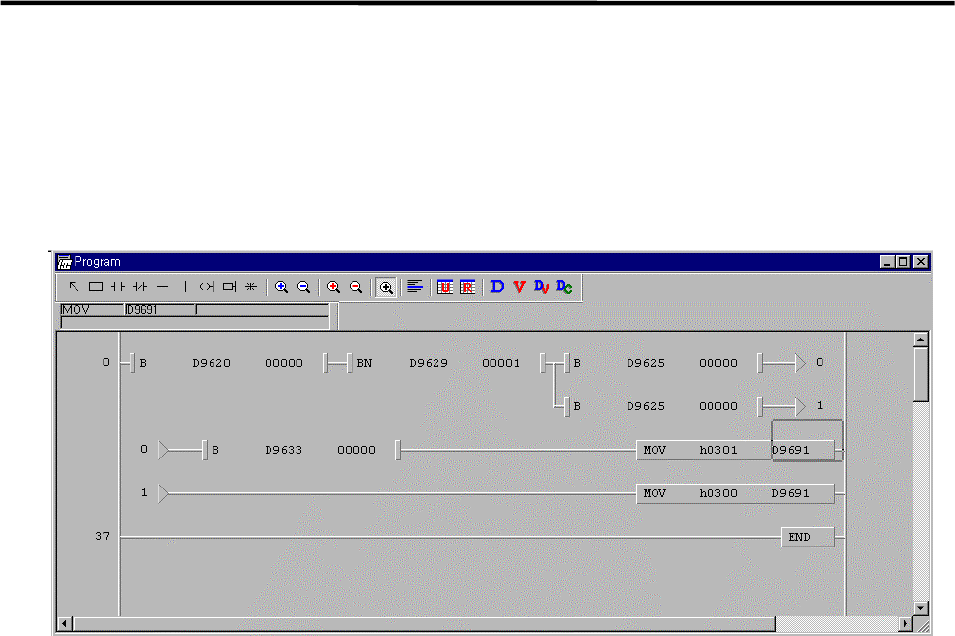The height and width of the screenshot is (636, 955).
Task: Click value 00000 after D9620
Action: click(283, 363)
